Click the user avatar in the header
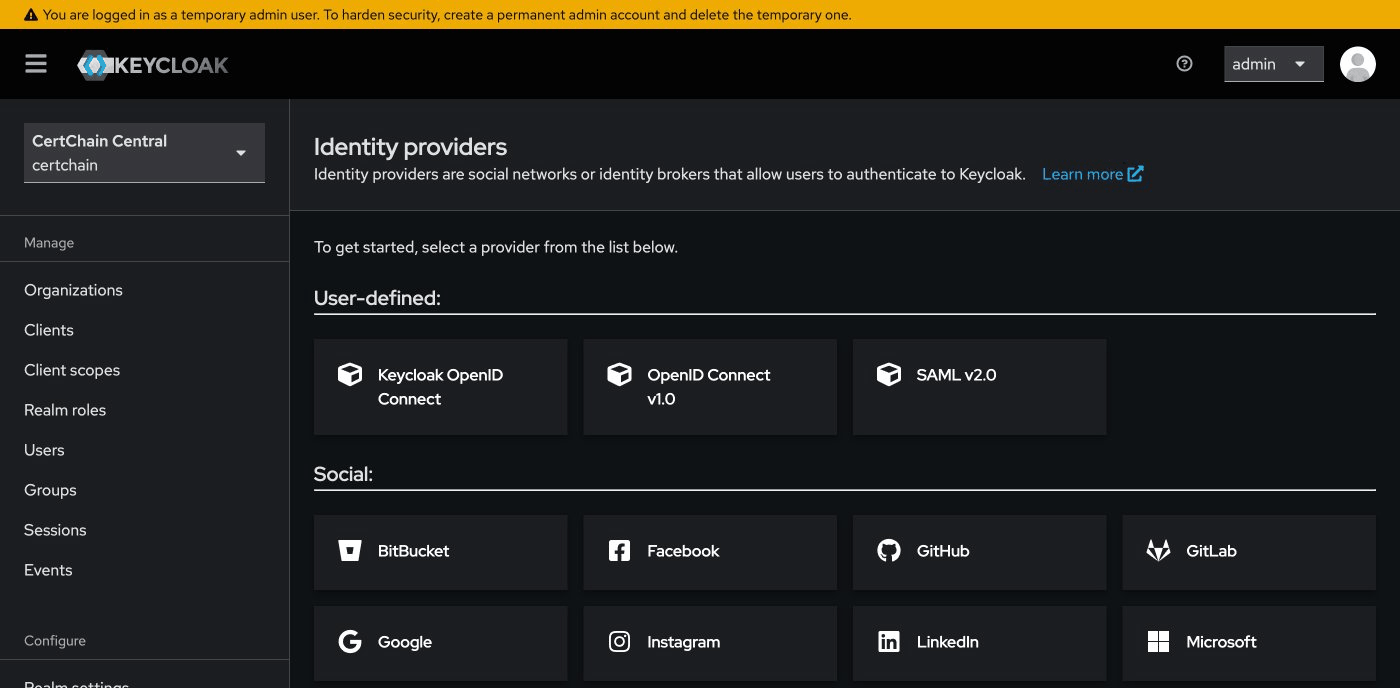Image resolution: width=1400 pixels, height=688 pixels. click(x=1357, y=63)
